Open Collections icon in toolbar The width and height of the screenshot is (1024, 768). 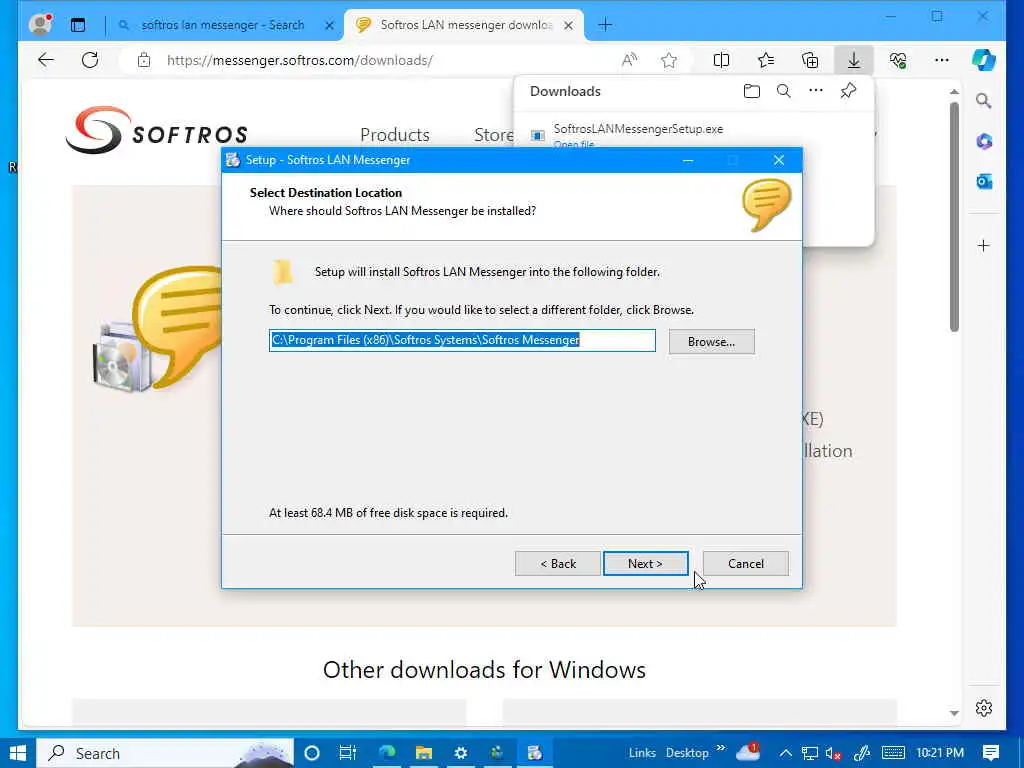click(810, 61)
